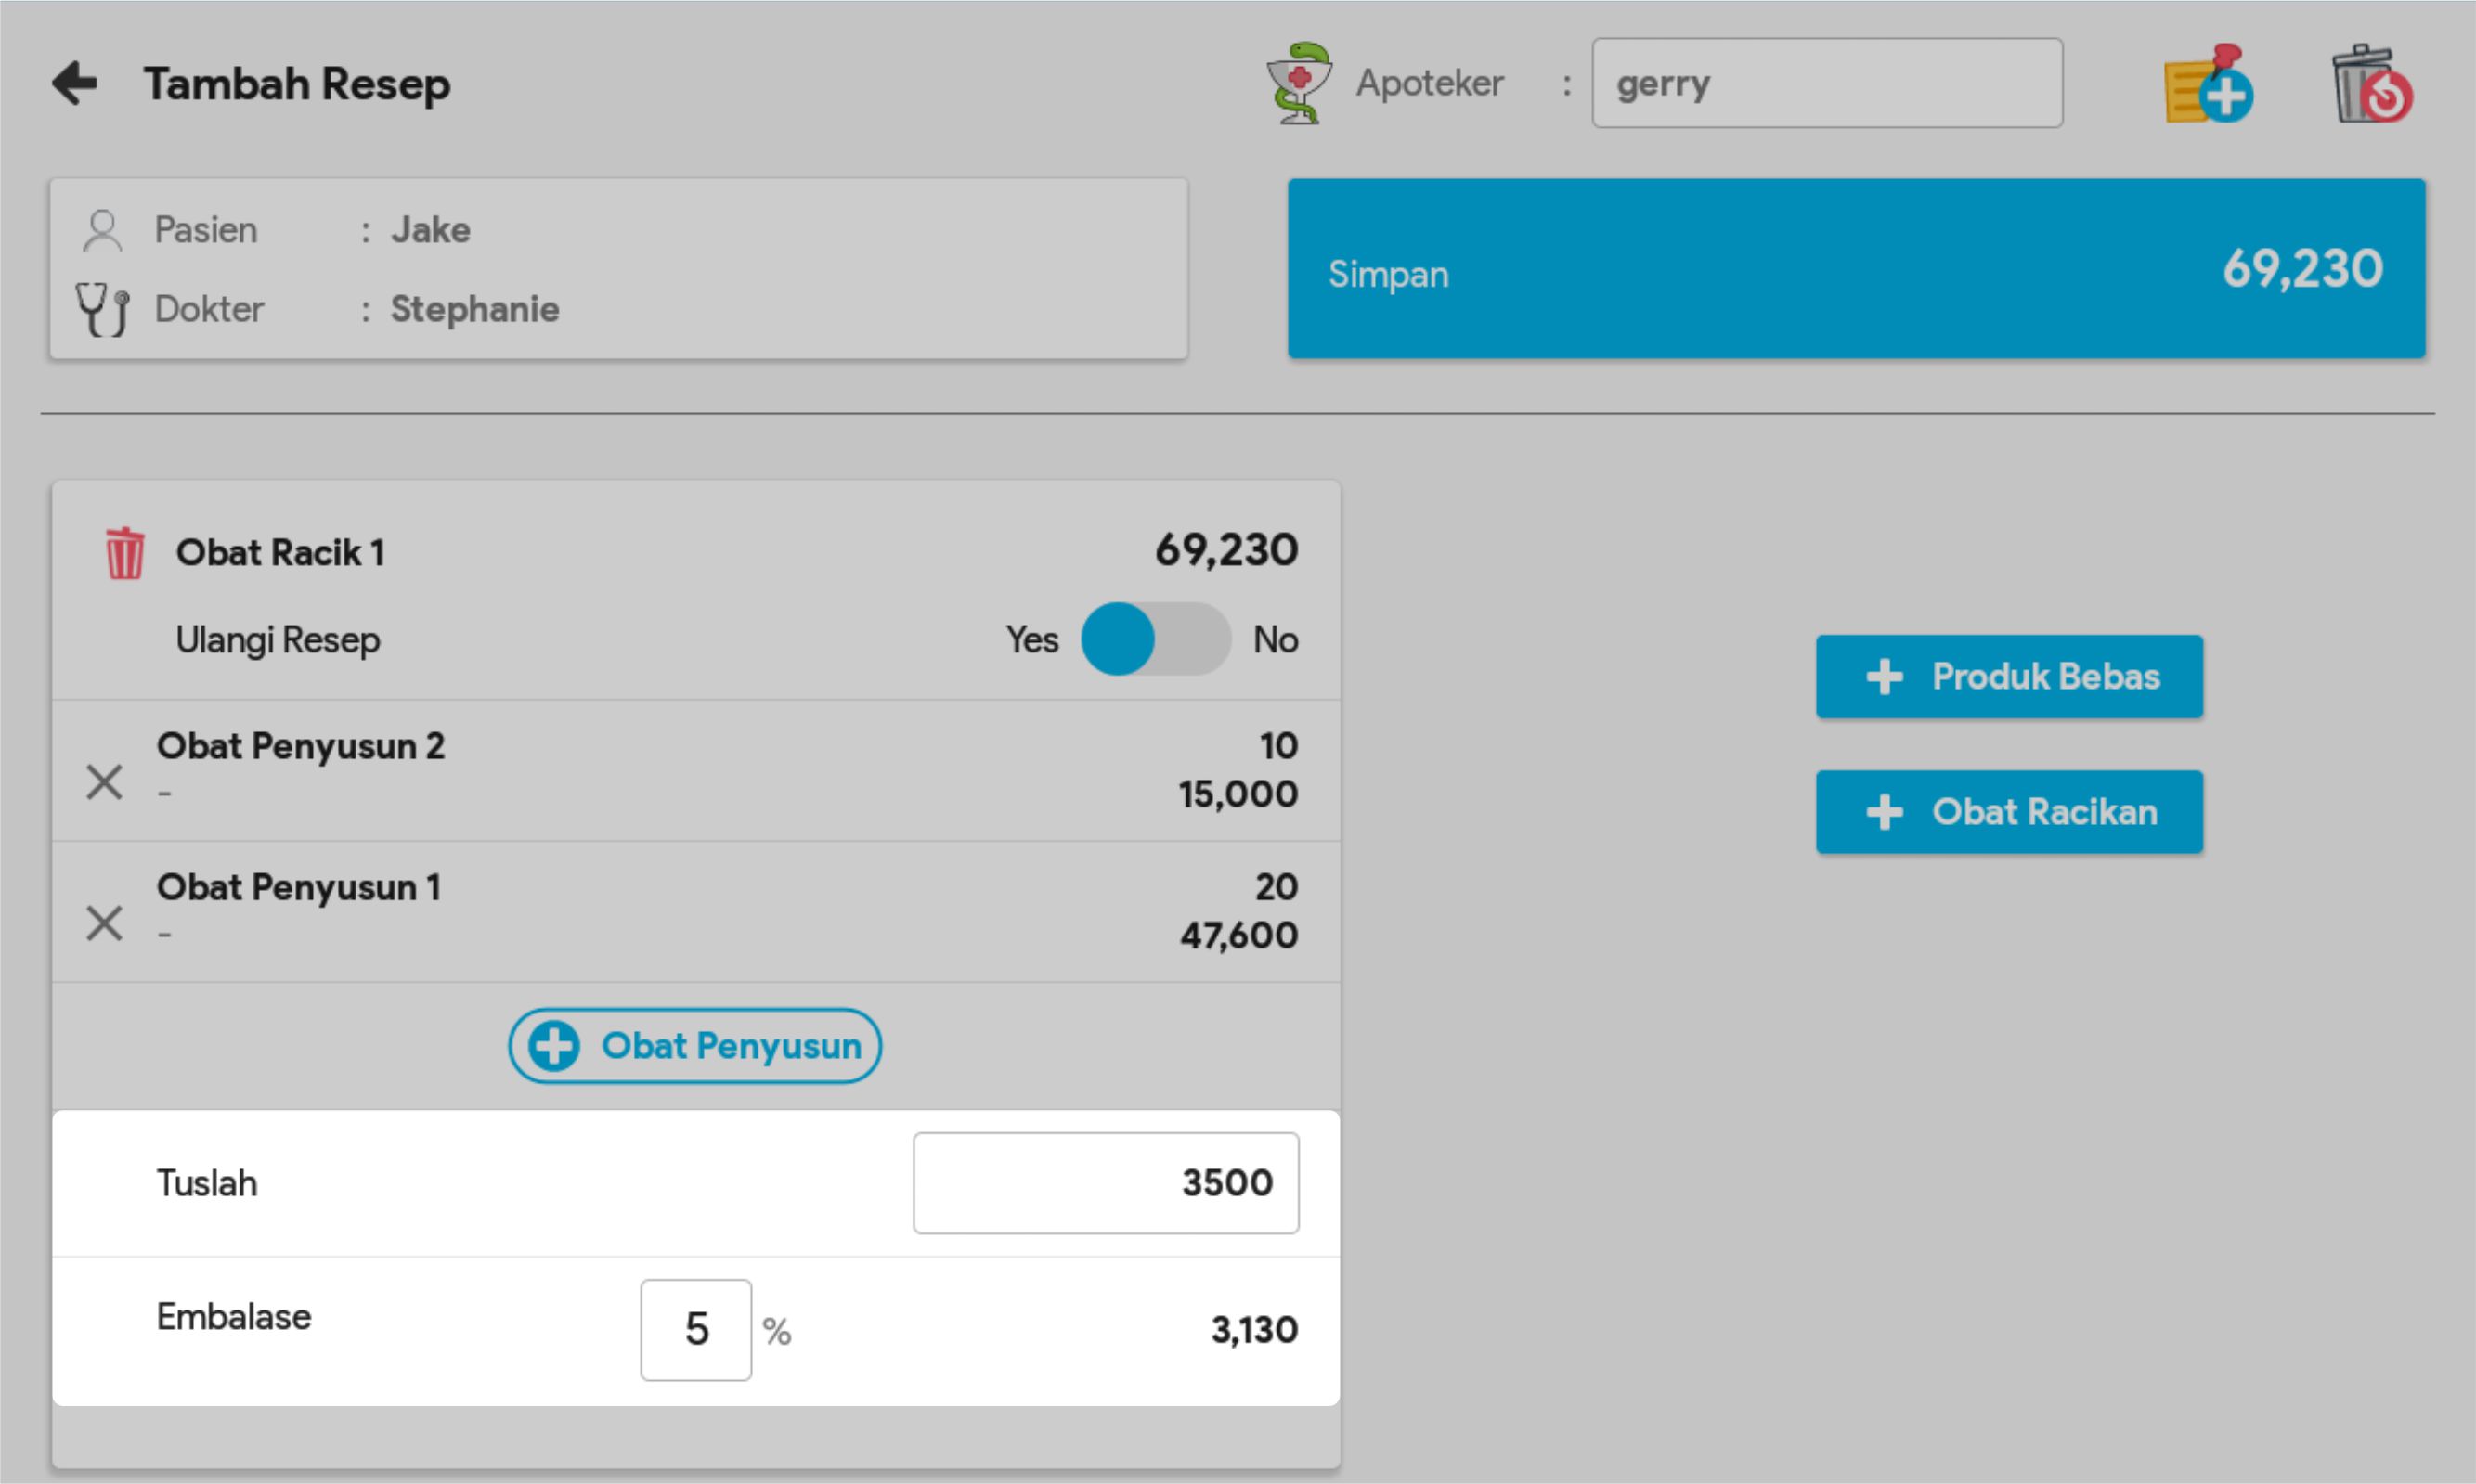Click the No label for Ulangi Resep

[1275, 639]
